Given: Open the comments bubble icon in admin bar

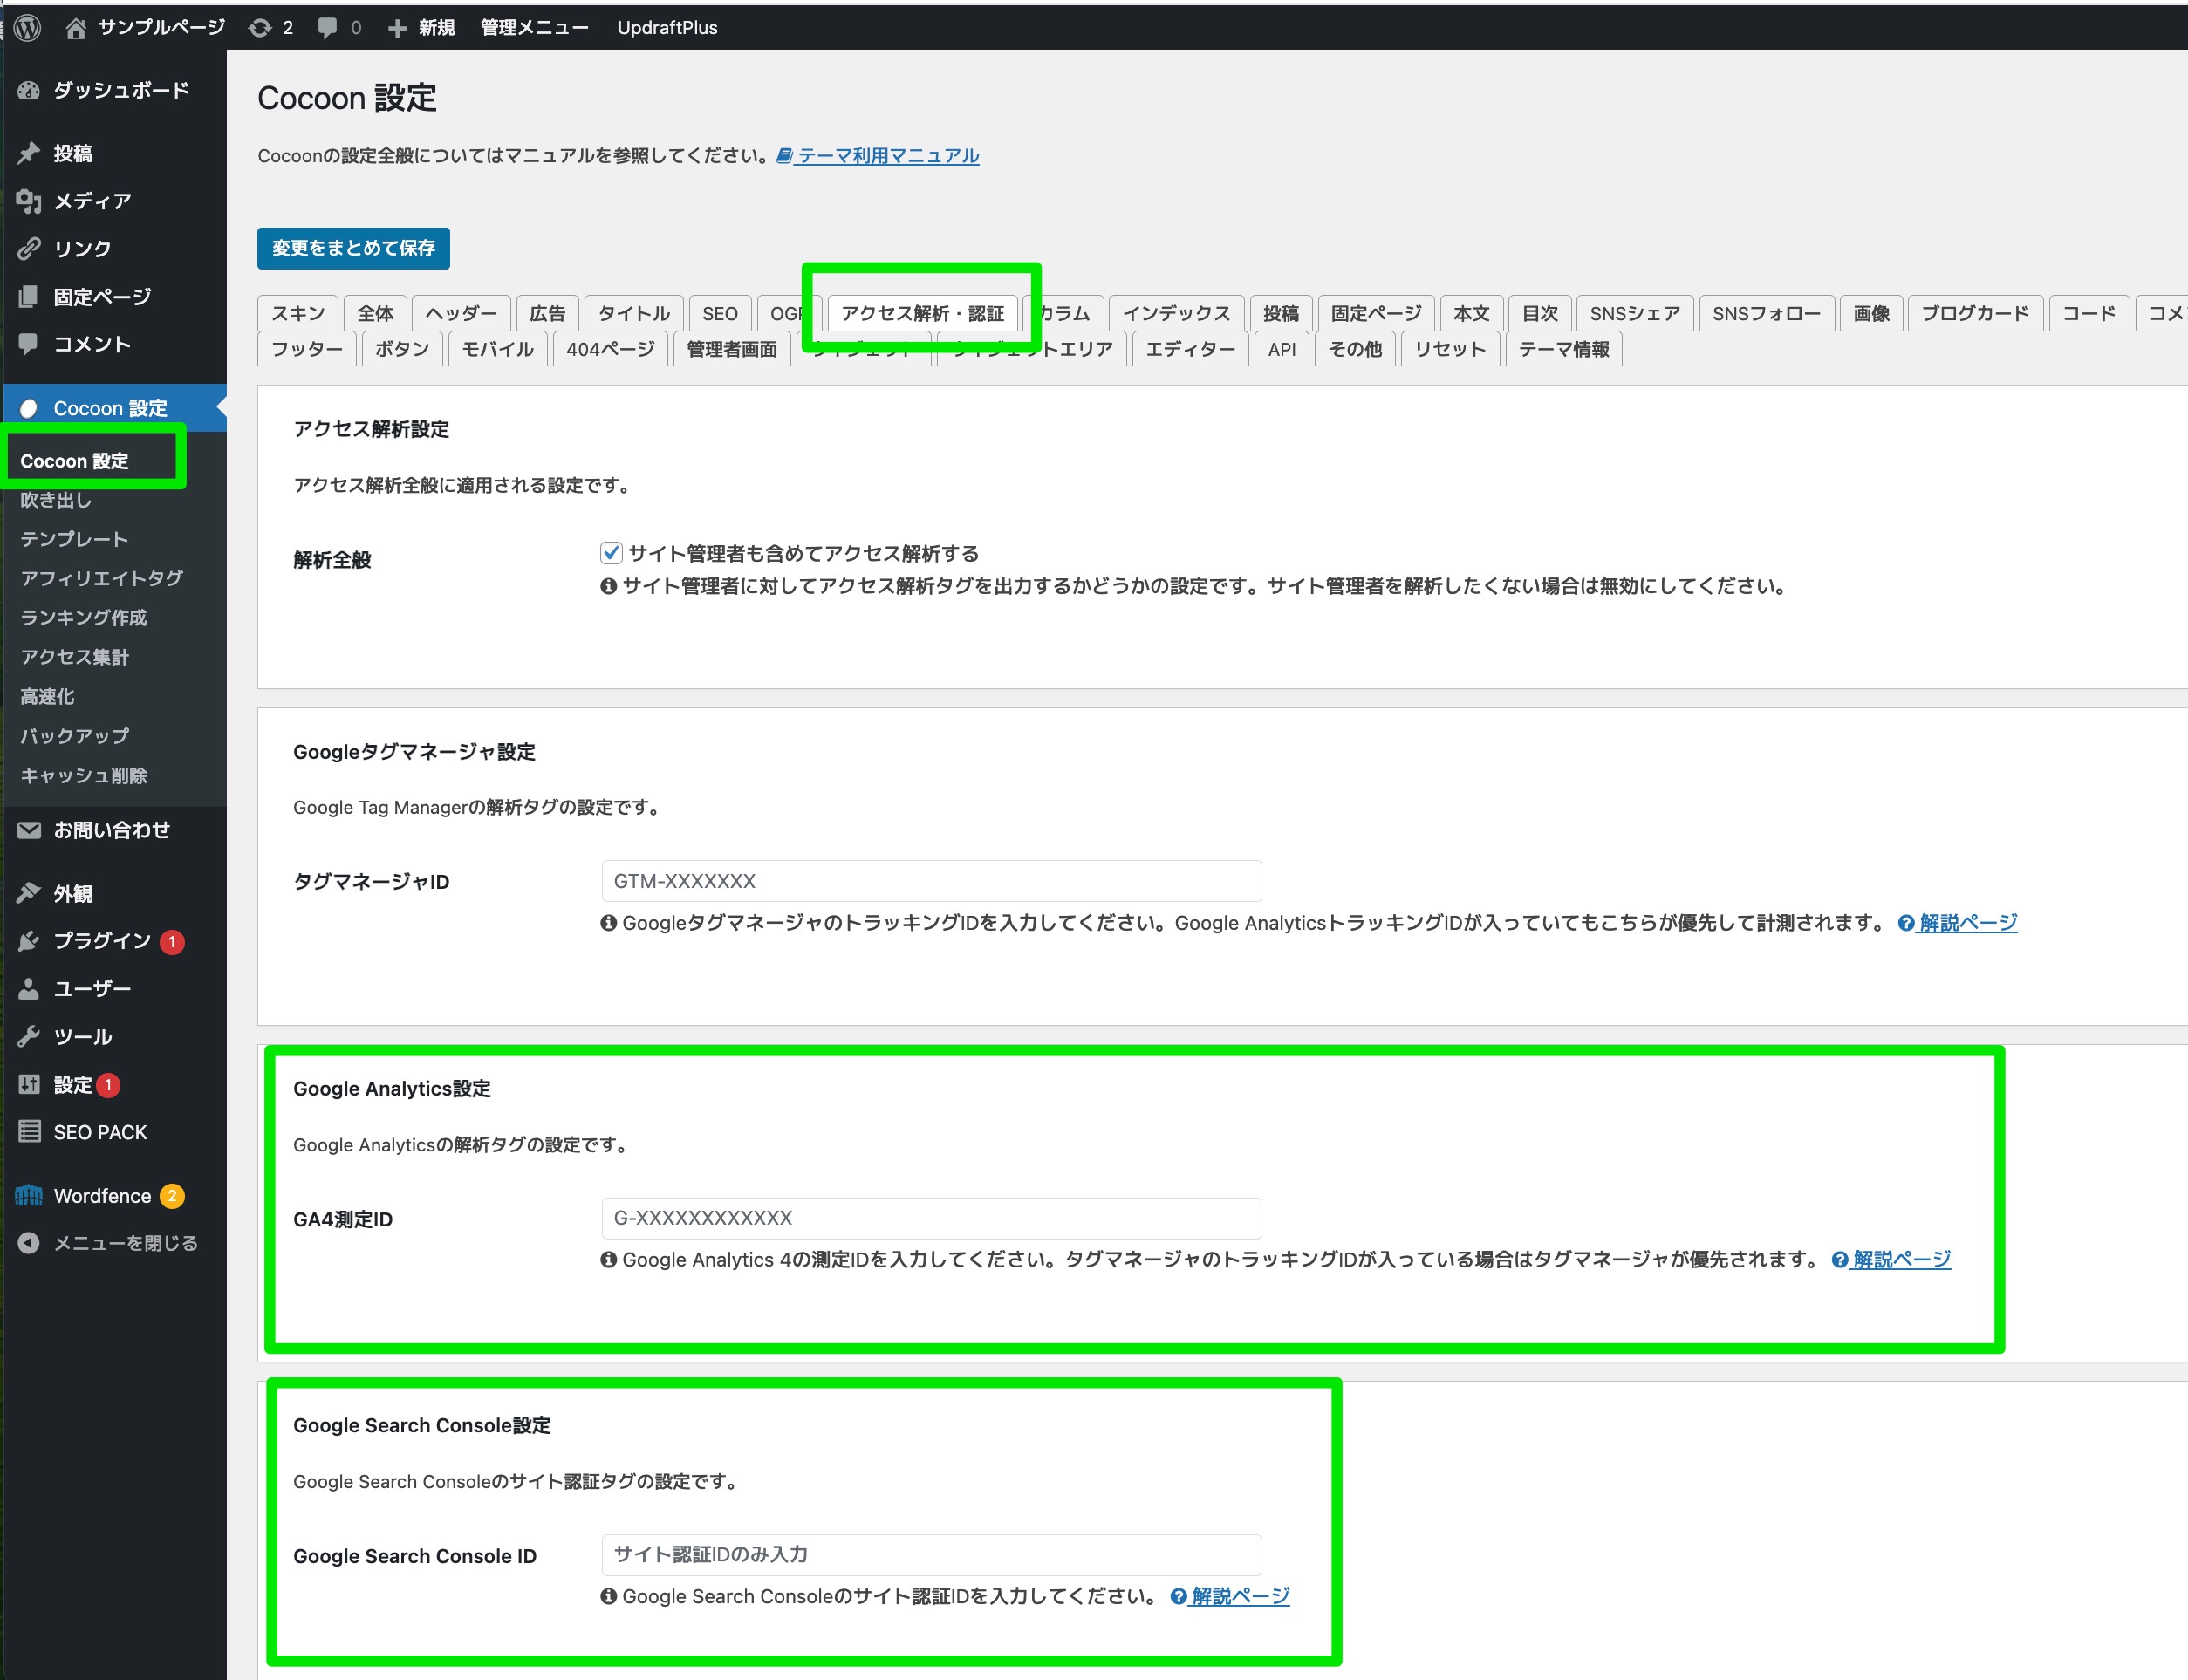Looking at the screenshot, I should [x=327, y=28].
